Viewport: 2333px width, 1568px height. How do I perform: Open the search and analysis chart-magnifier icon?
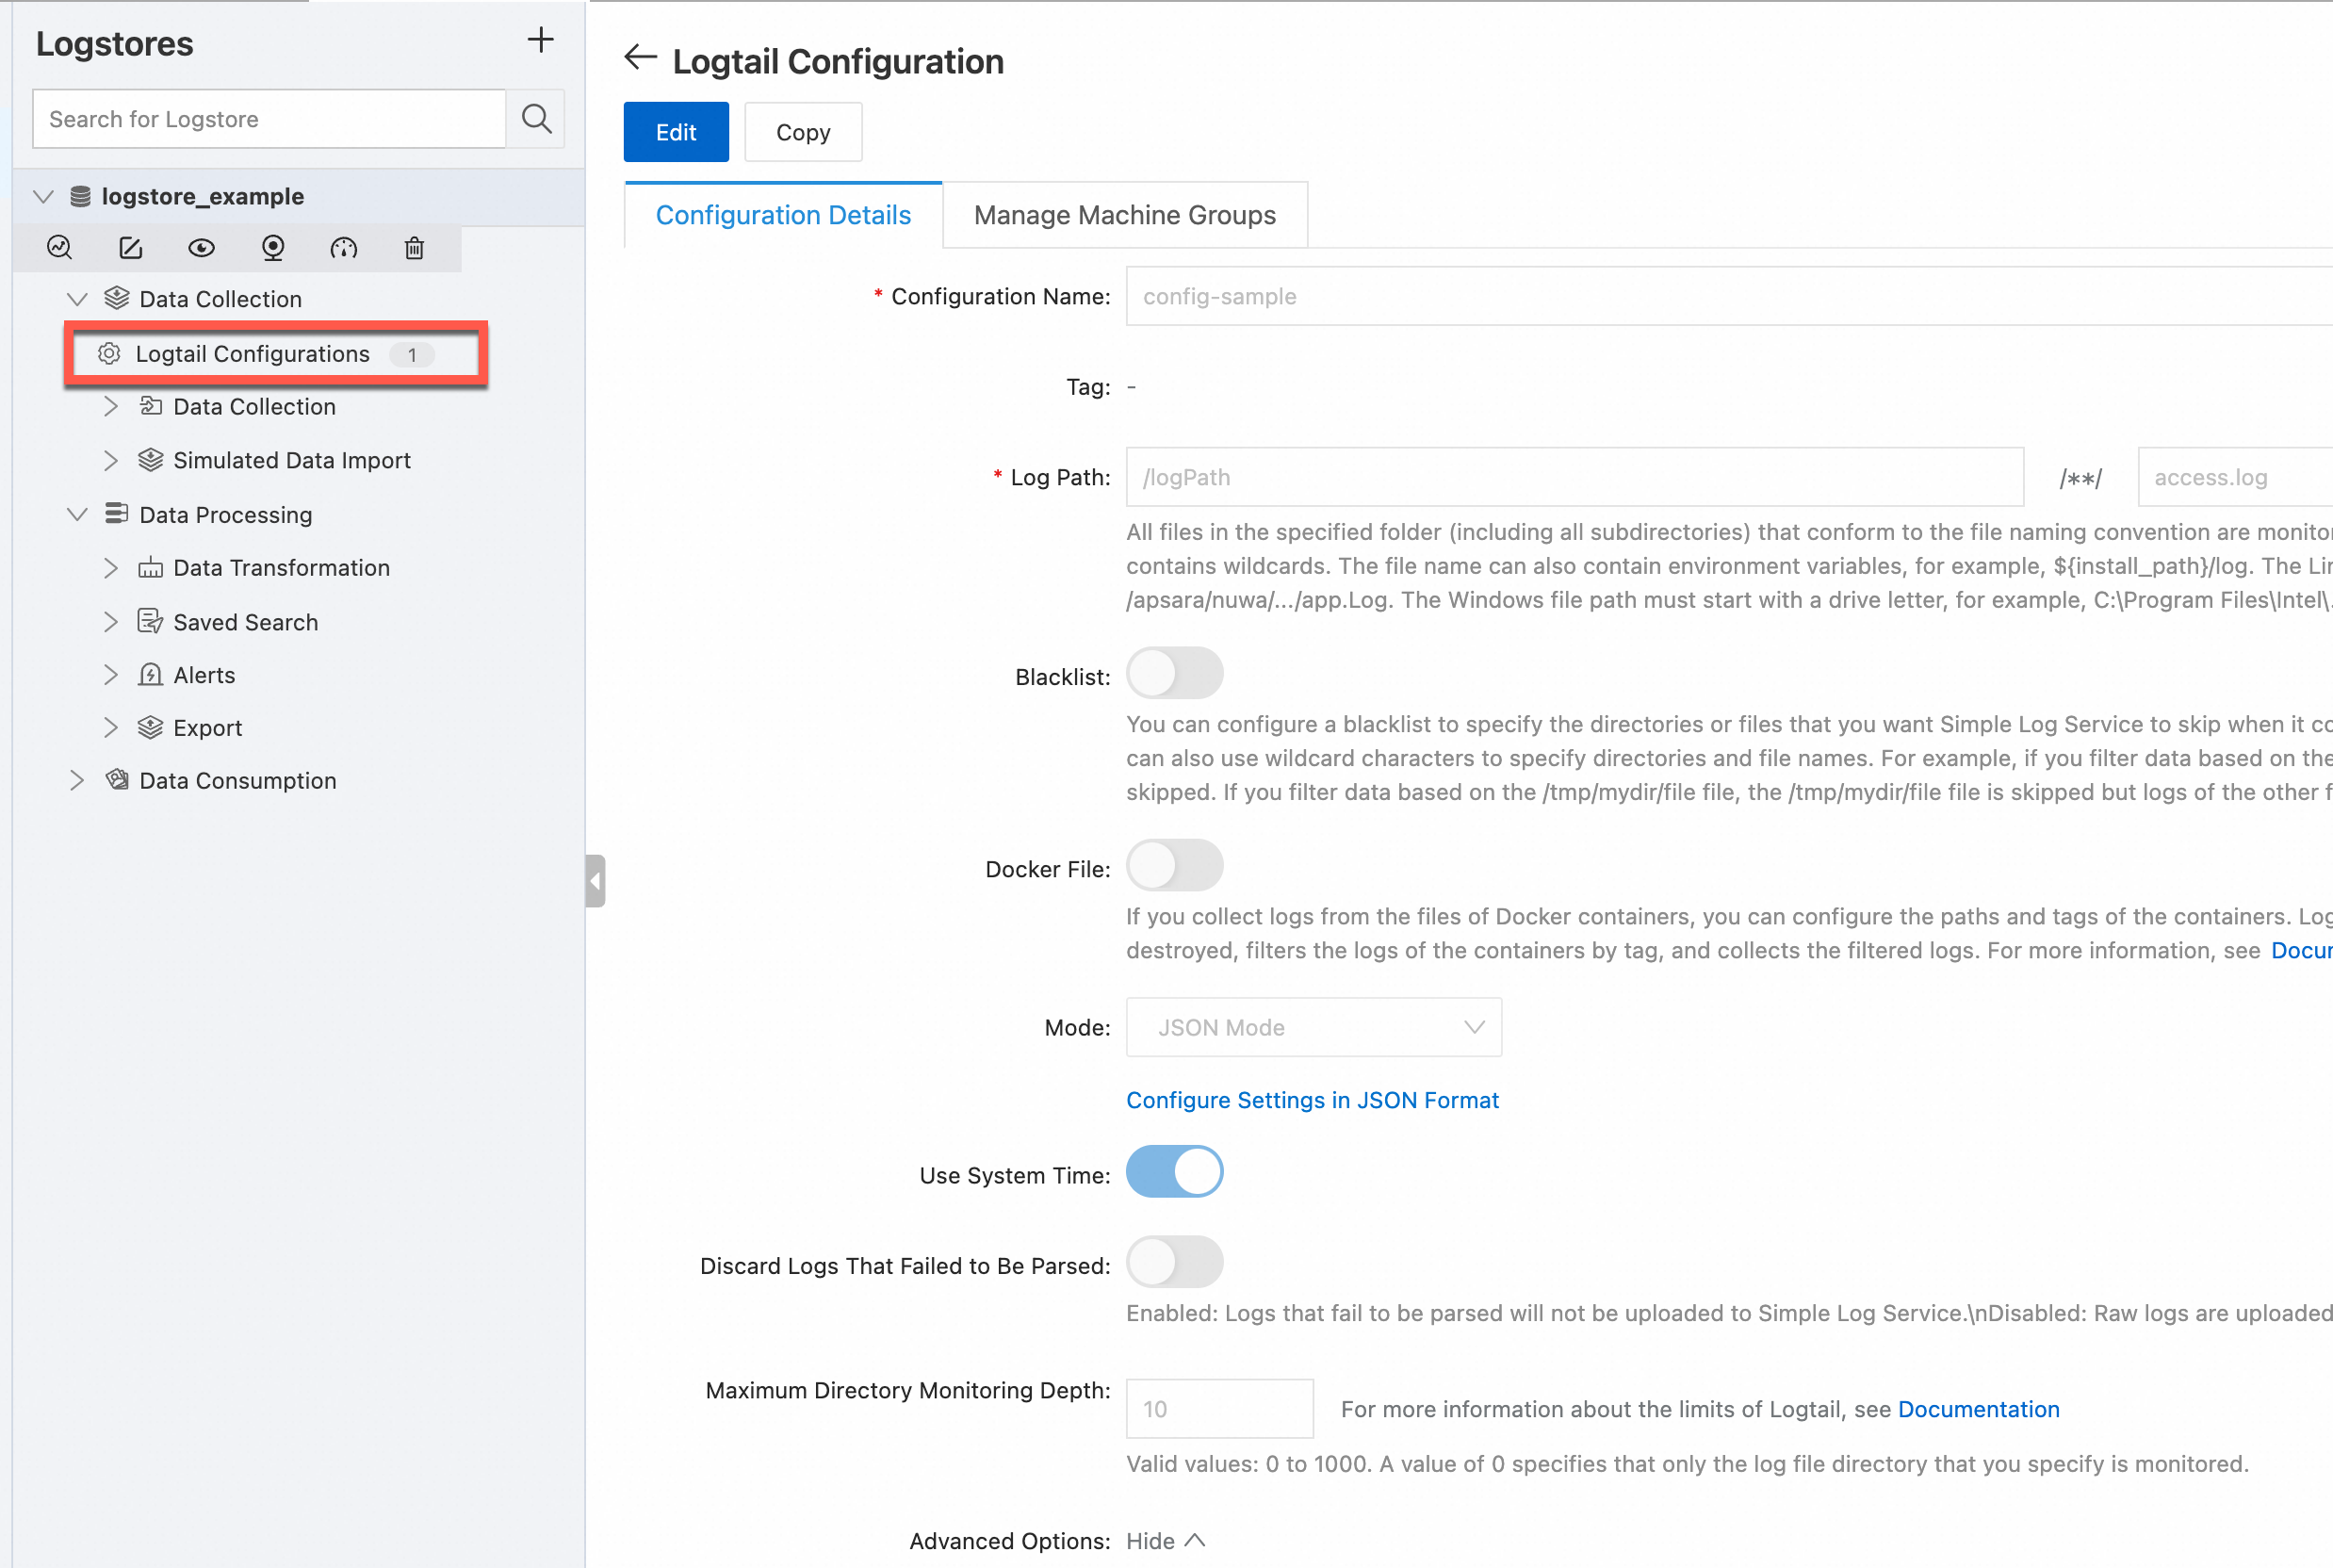[60, 248]
